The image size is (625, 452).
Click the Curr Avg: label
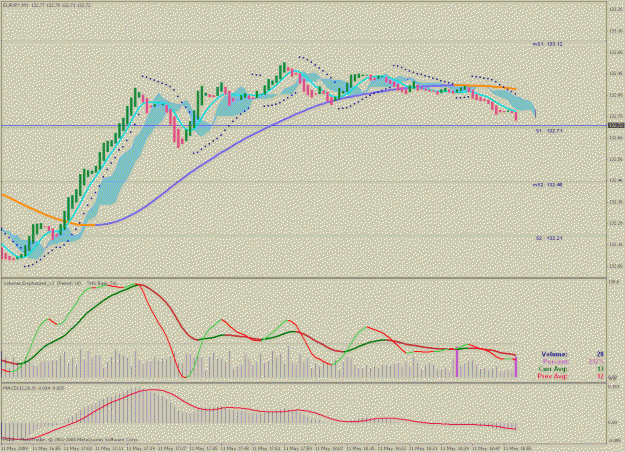(554, 369)
